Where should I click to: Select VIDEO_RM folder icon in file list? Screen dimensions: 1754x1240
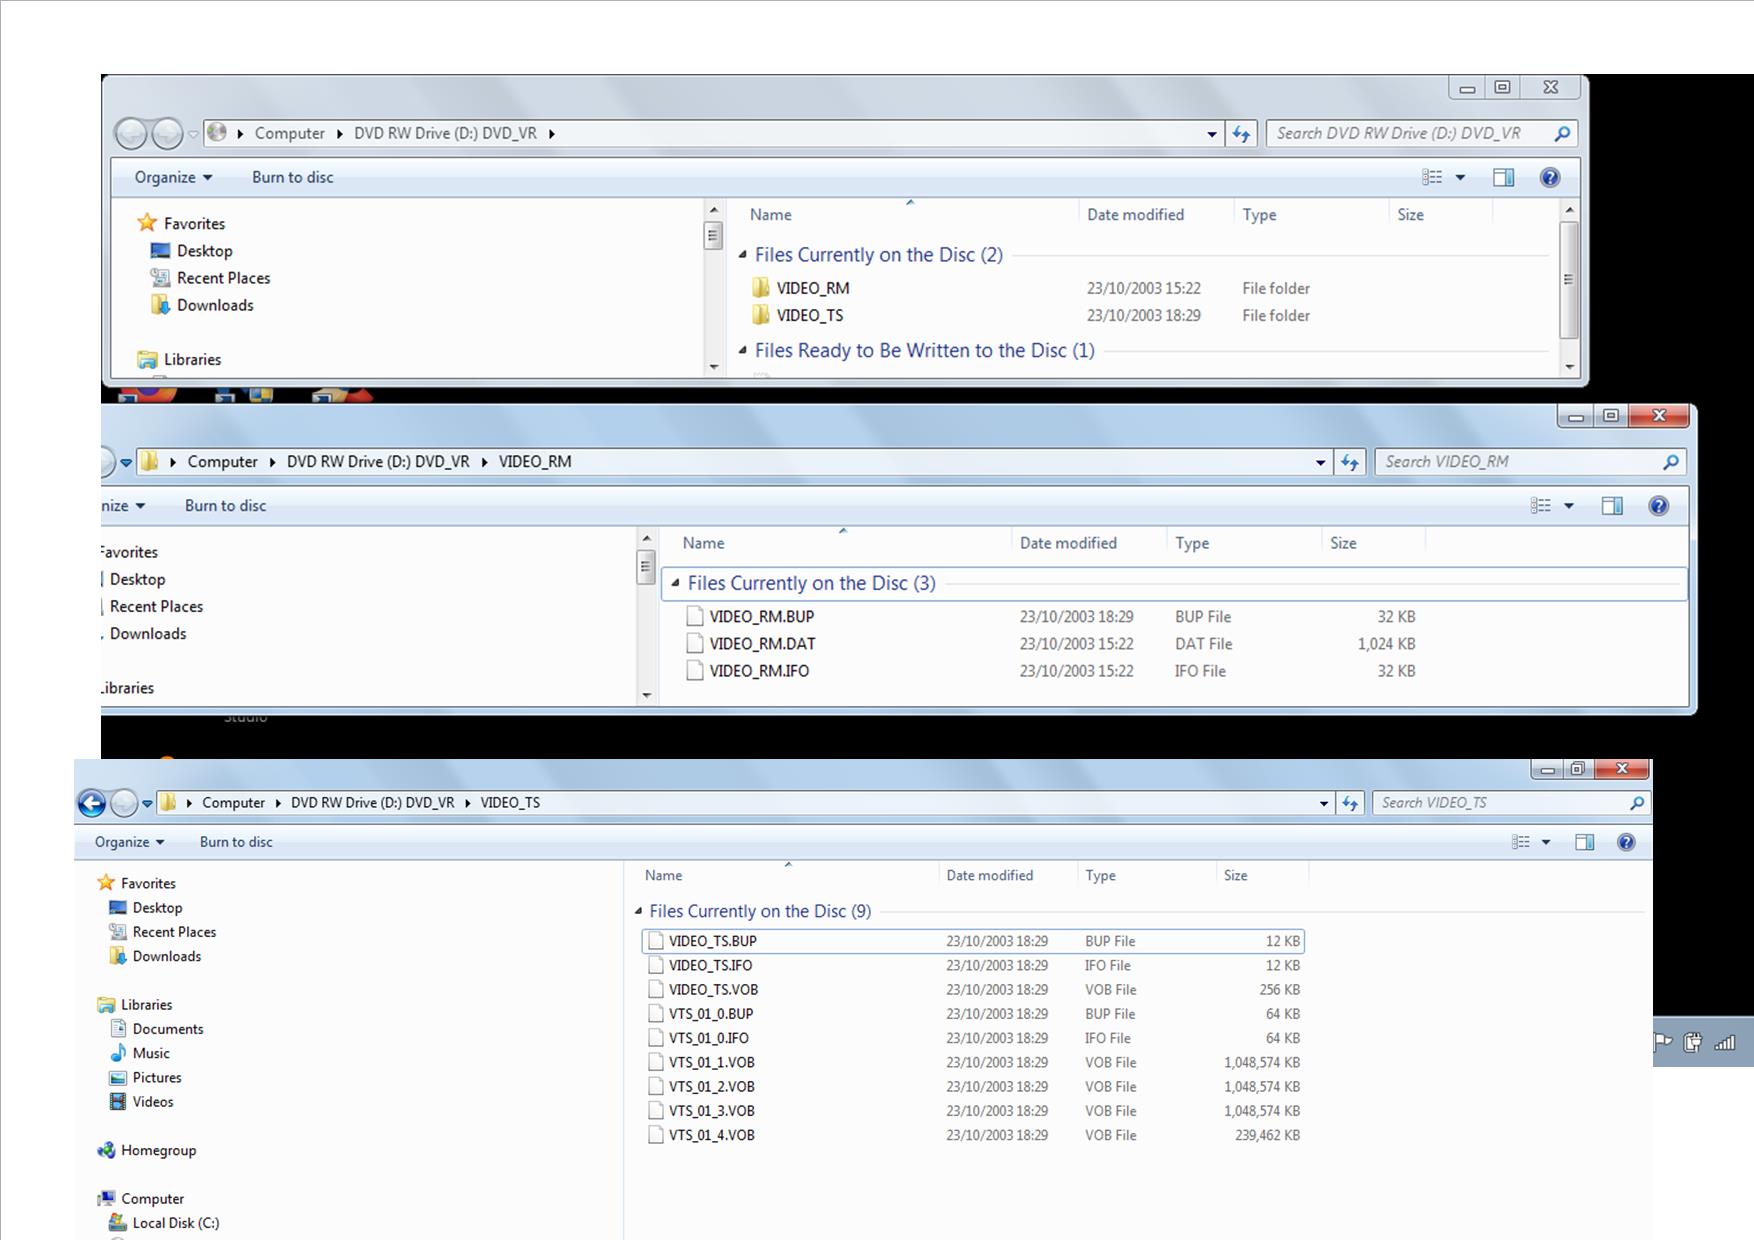click(x=761, y=288)
